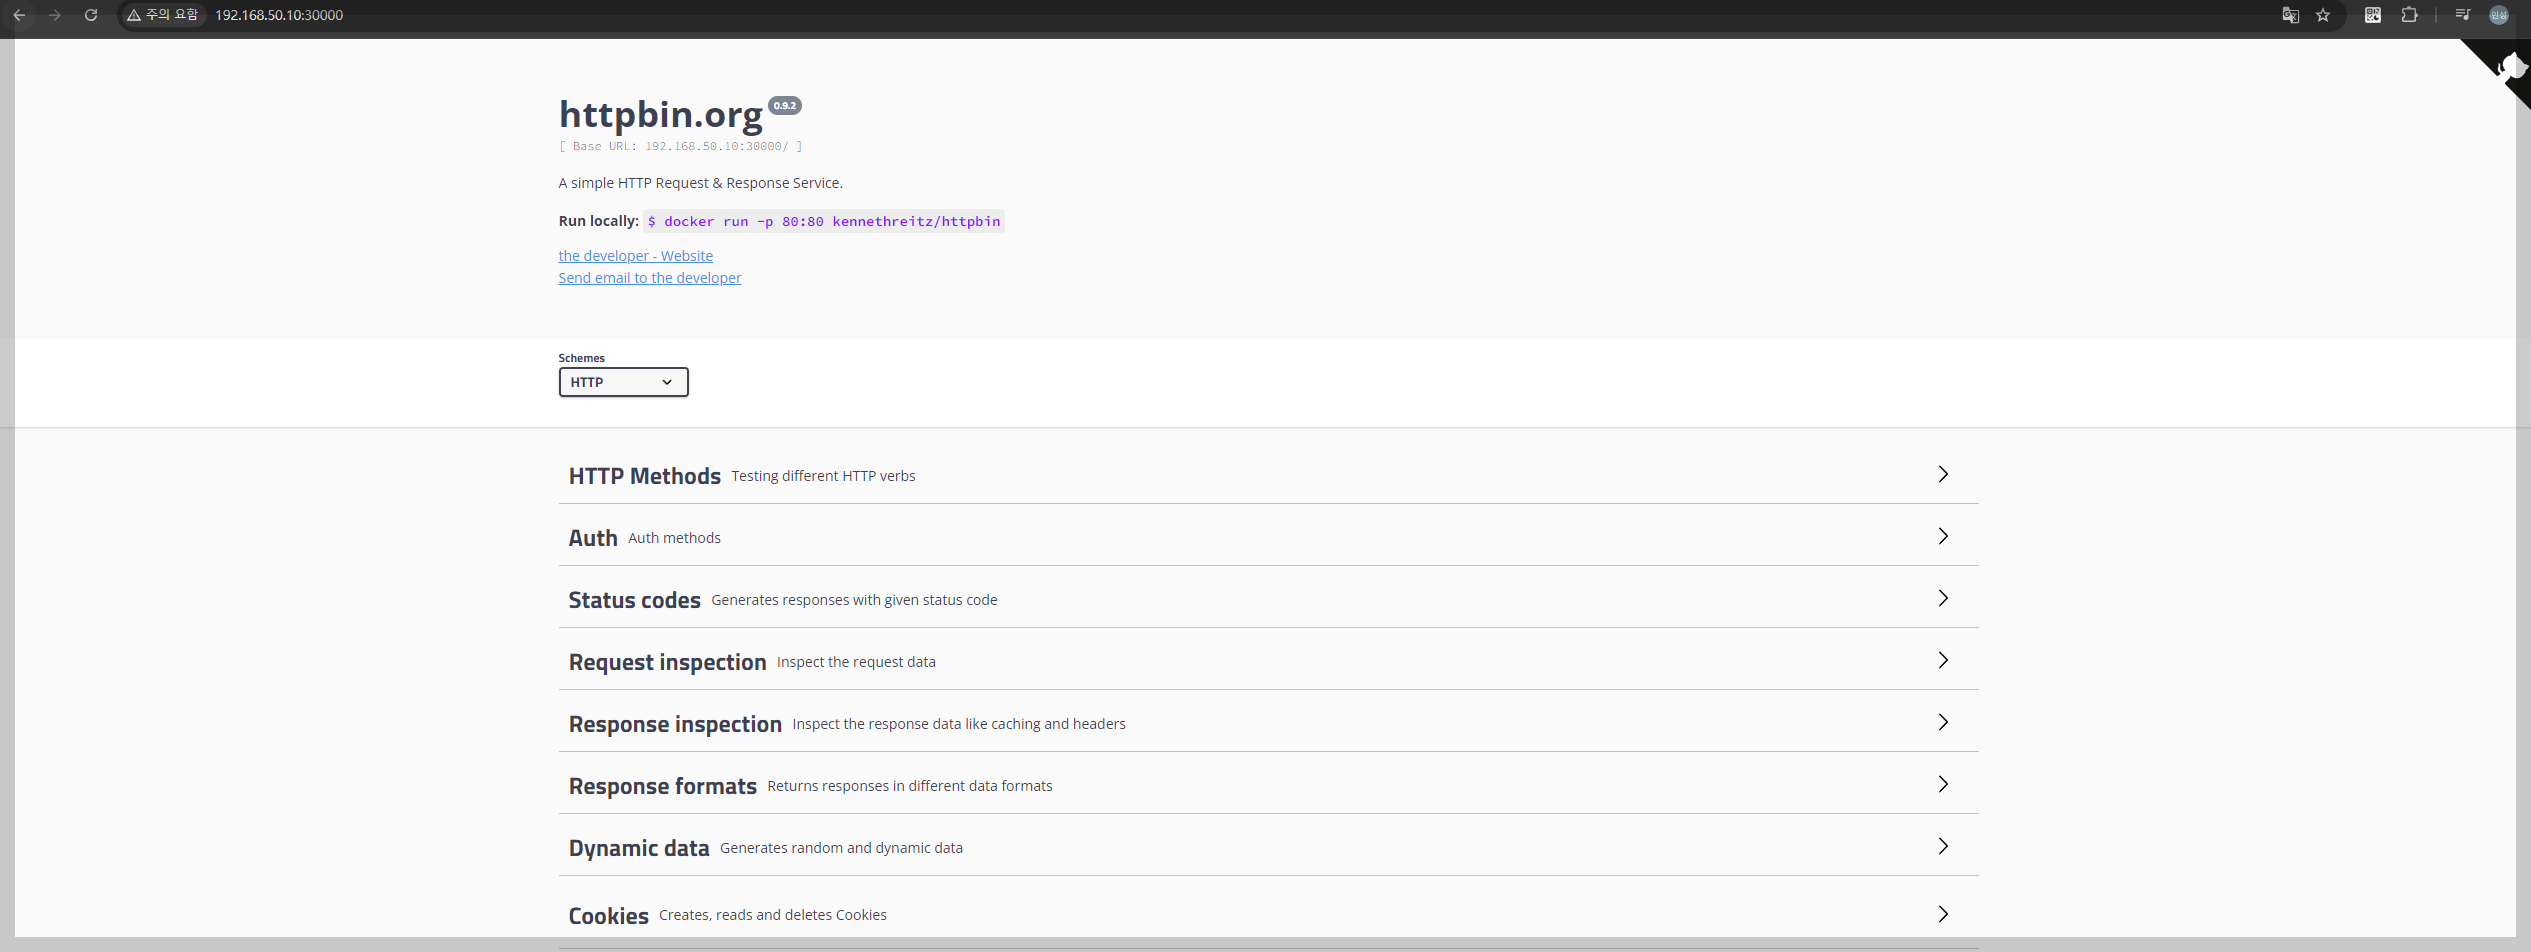2531x952 pixels.
Task: Open the Schemes HTTP dropdown
Action: coord(623,382)
